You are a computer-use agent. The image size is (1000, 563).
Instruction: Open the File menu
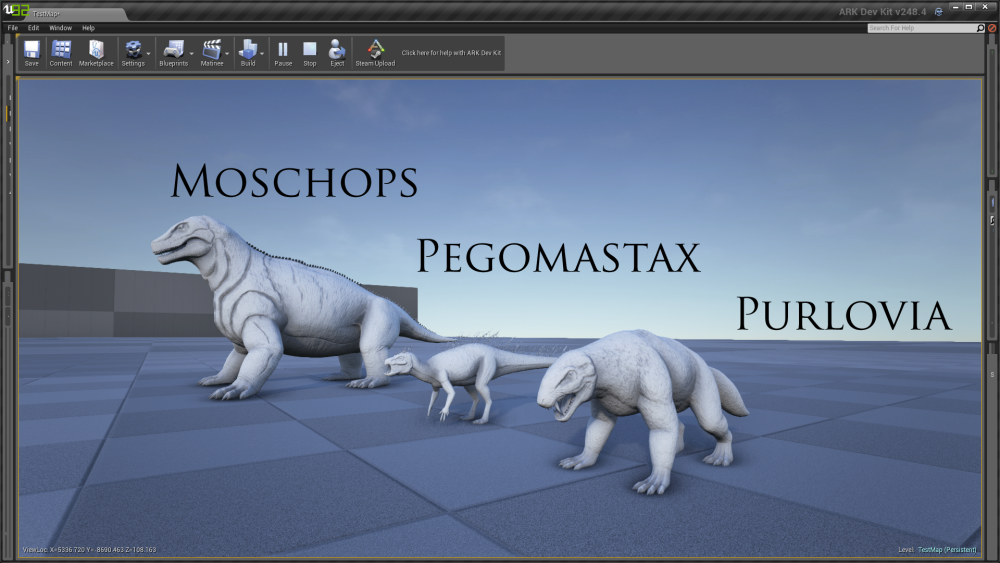pyautogui.click(x=13, y=28)
